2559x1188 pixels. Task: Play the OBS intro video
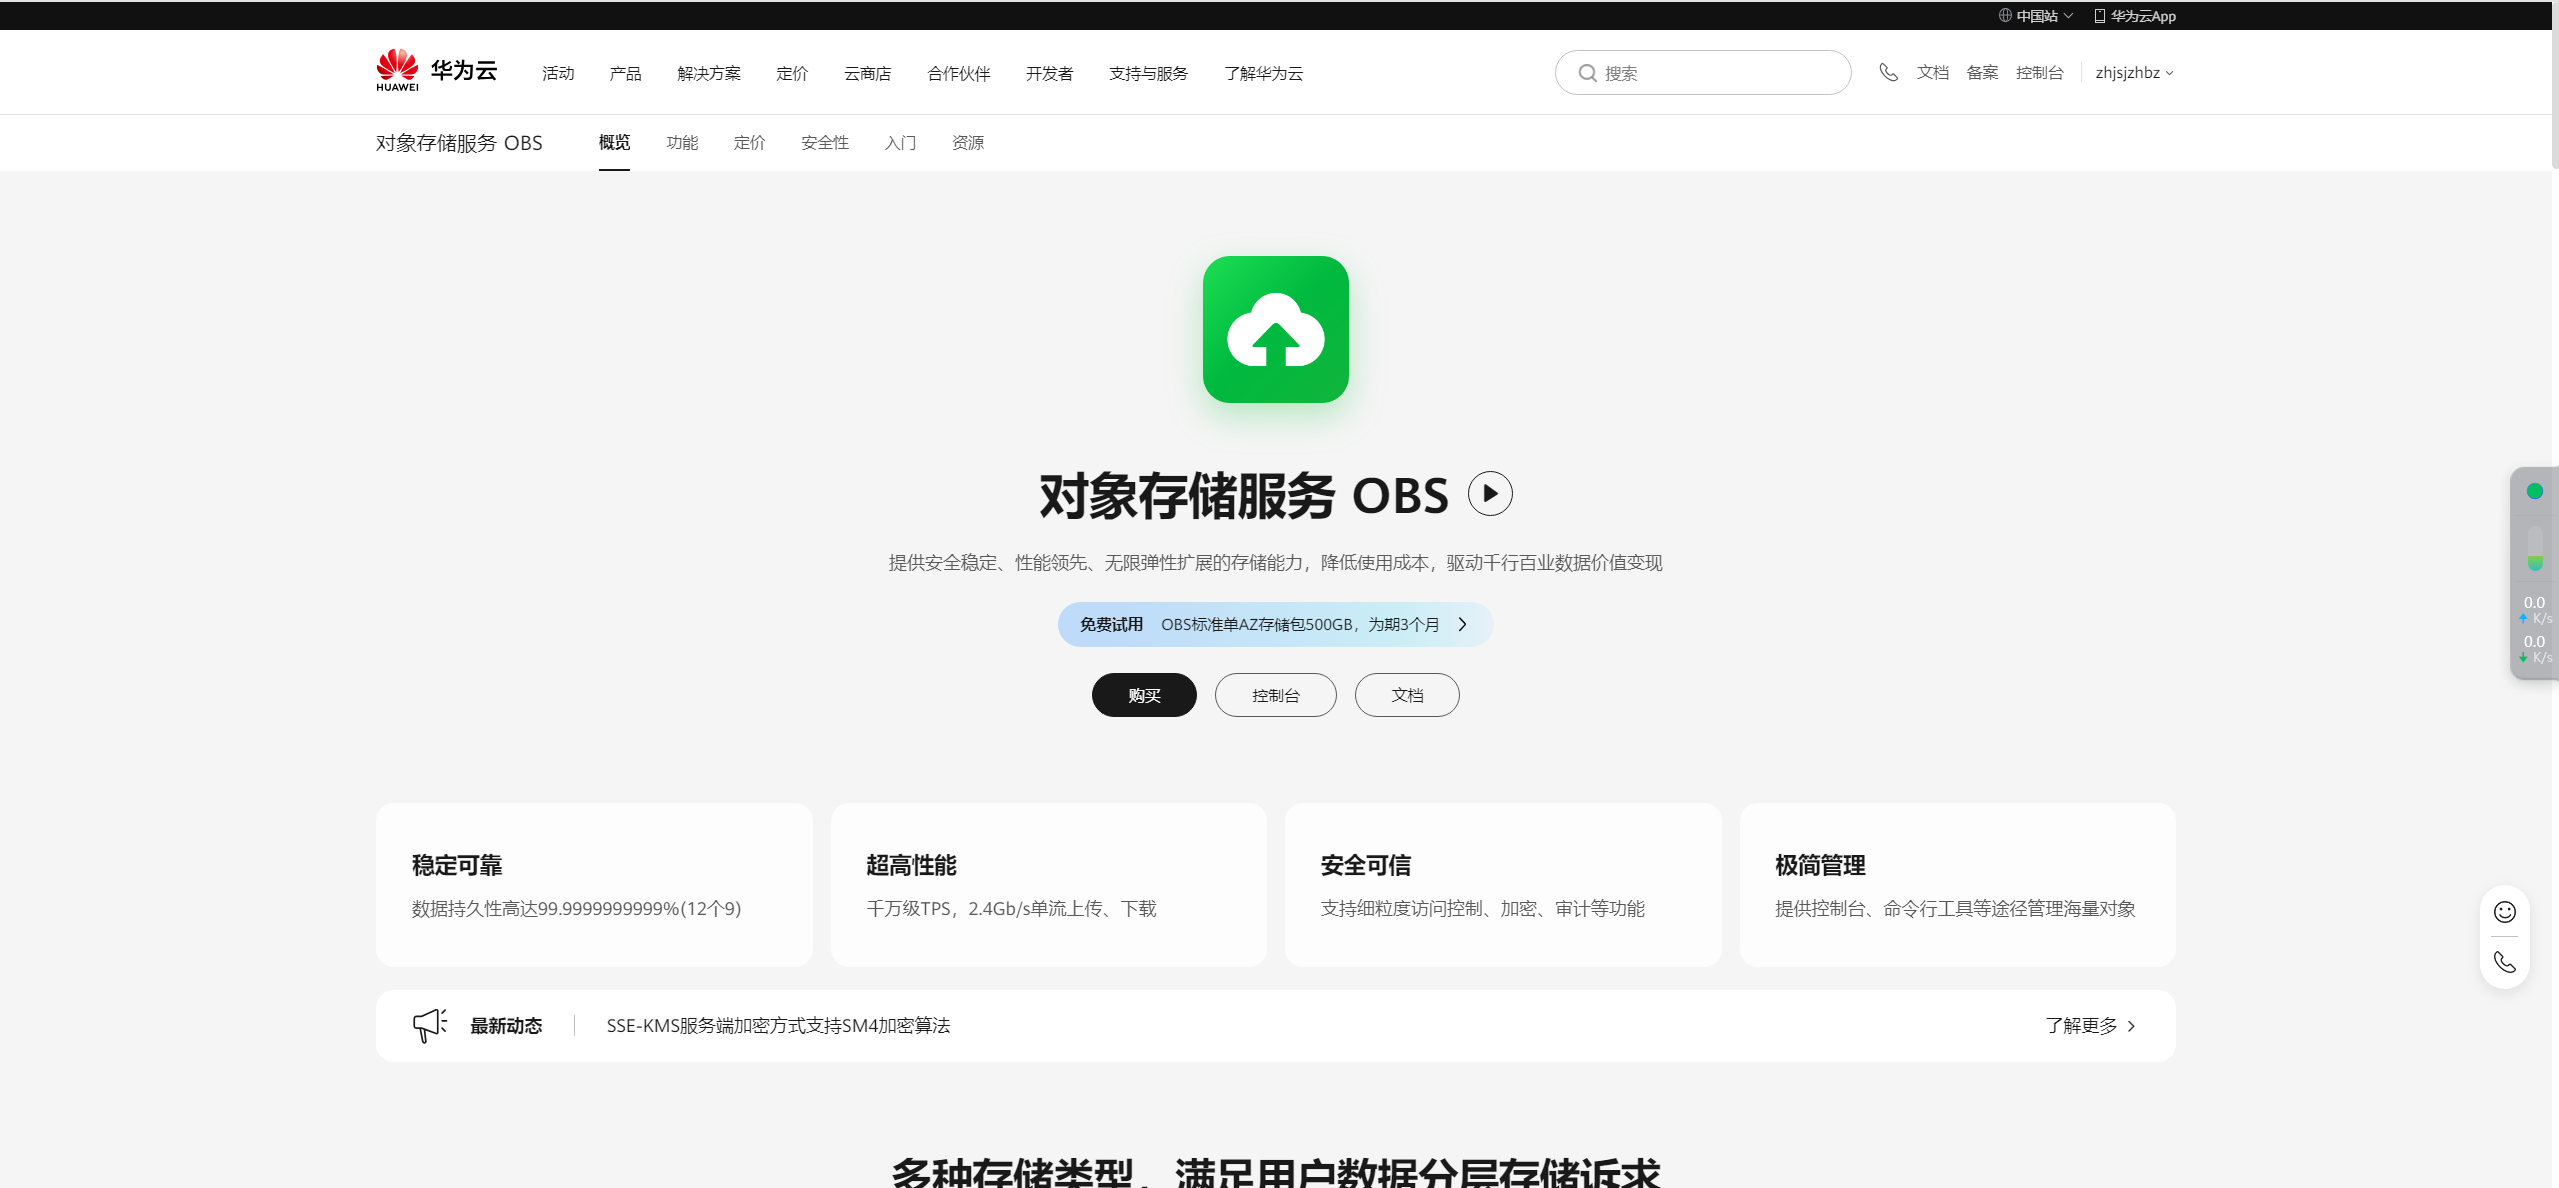(1489, 494)
